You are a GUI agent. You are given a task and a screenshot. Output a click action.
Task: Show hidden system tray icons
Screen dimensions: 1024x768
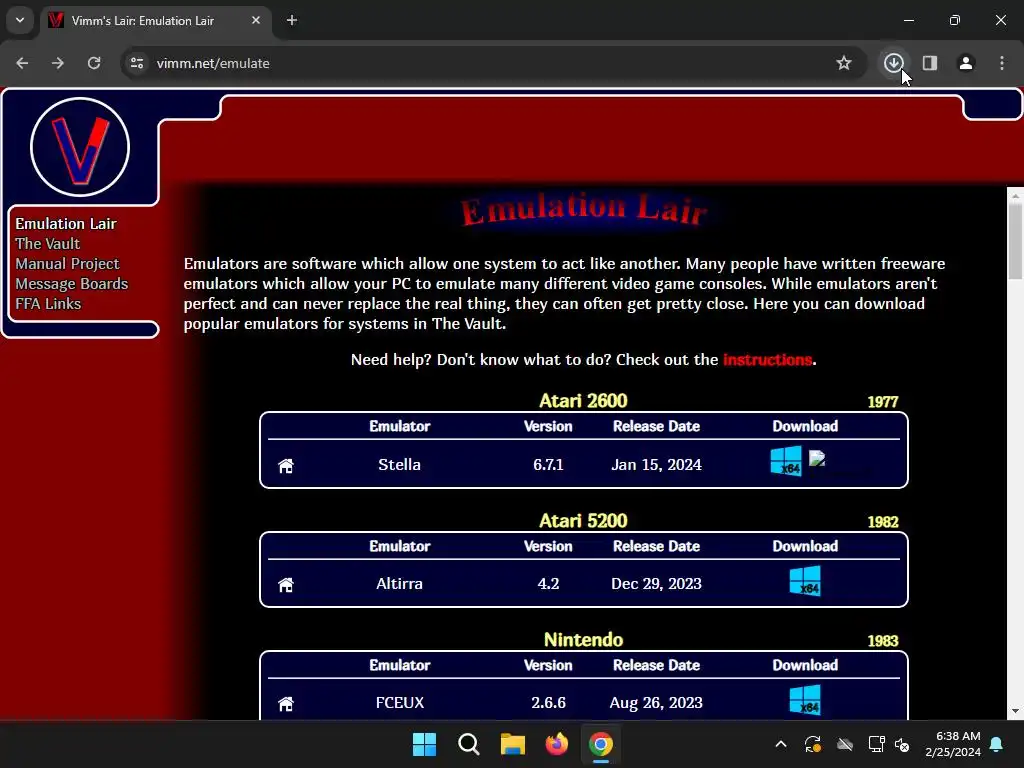pyautogui.click(x=780, y=744)
